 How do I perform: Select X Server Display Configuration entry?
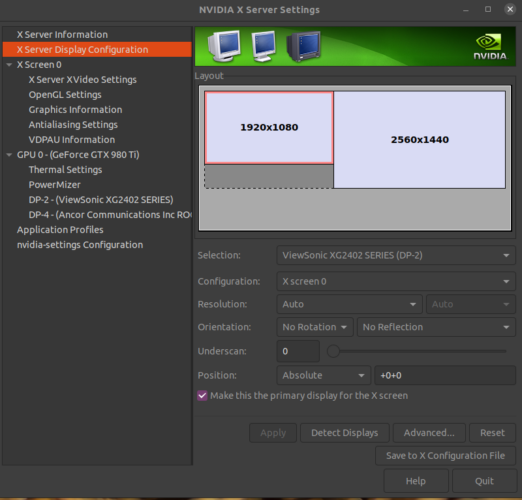point(97,49)
